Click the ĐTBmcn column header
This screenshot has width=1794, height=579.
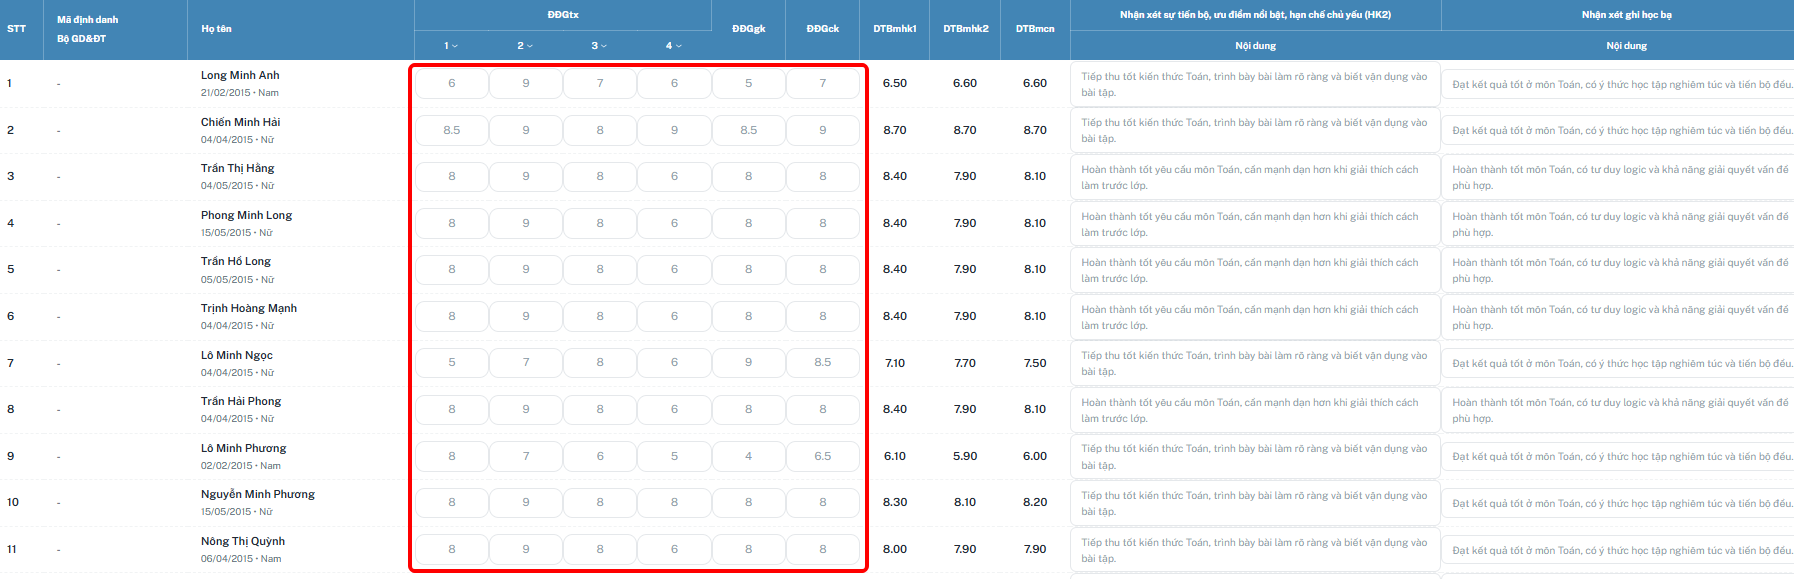click(1035, 29)
